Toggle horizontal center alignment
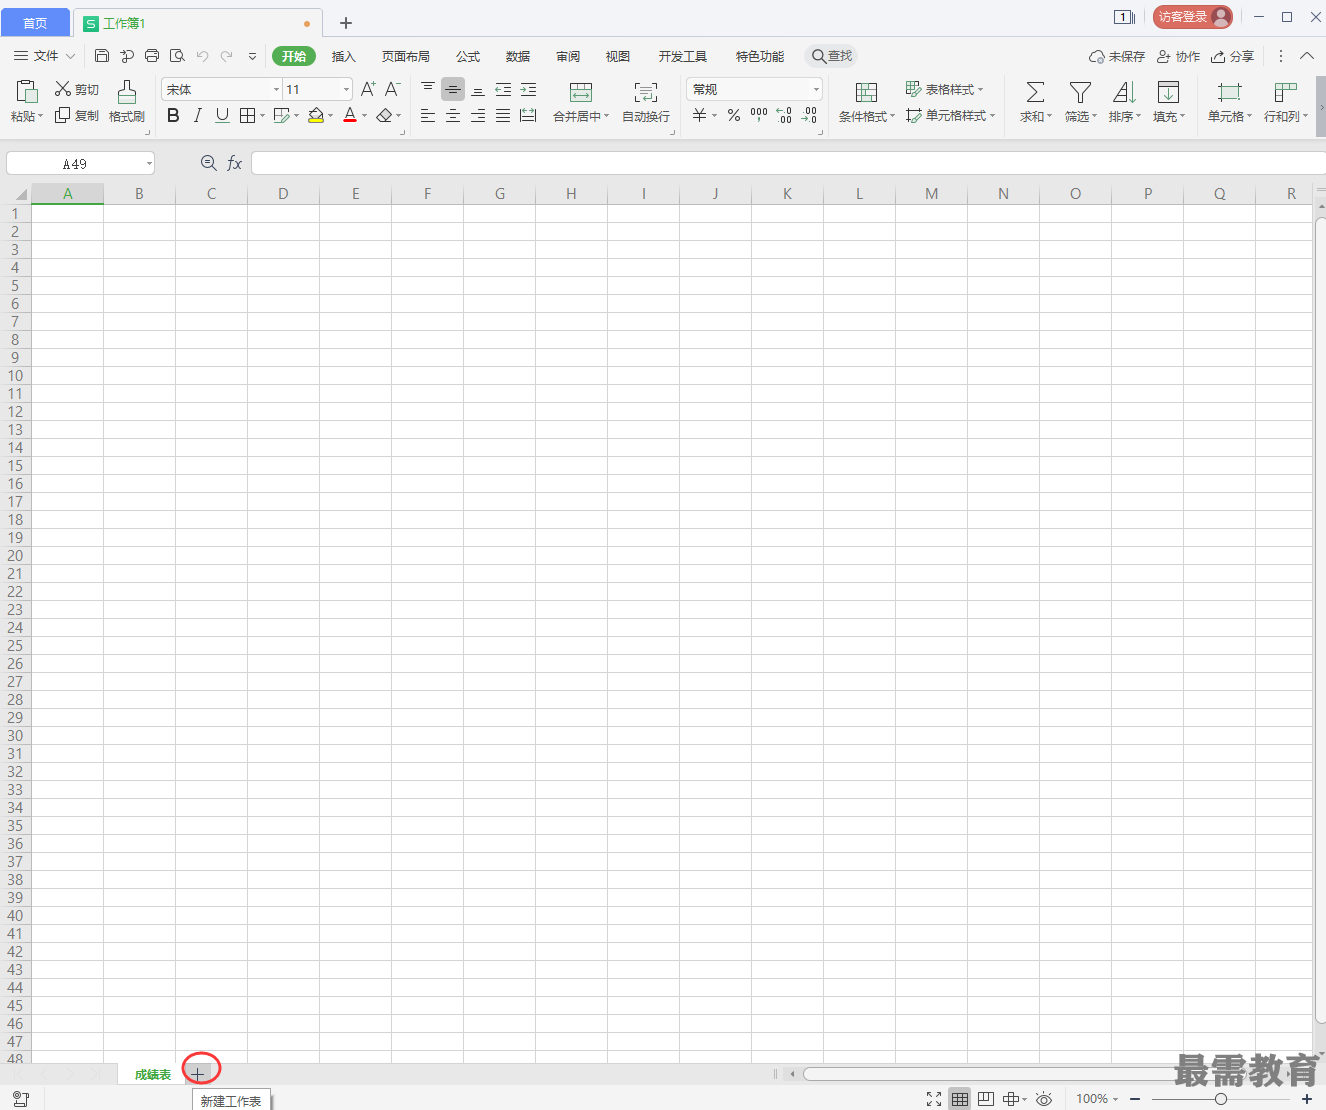 [x=453, y=116]
